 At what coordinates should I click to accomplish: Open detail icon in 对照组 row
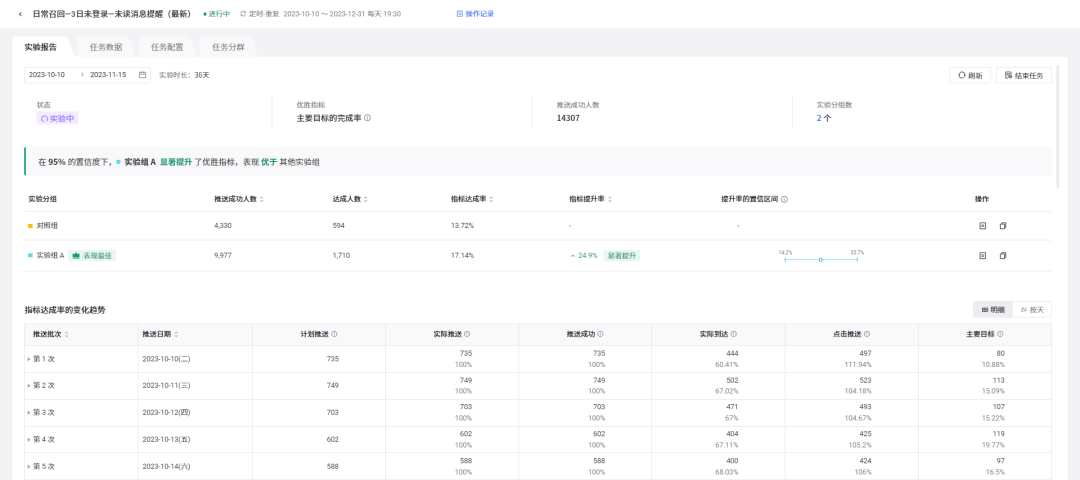[x=983, y=225]
